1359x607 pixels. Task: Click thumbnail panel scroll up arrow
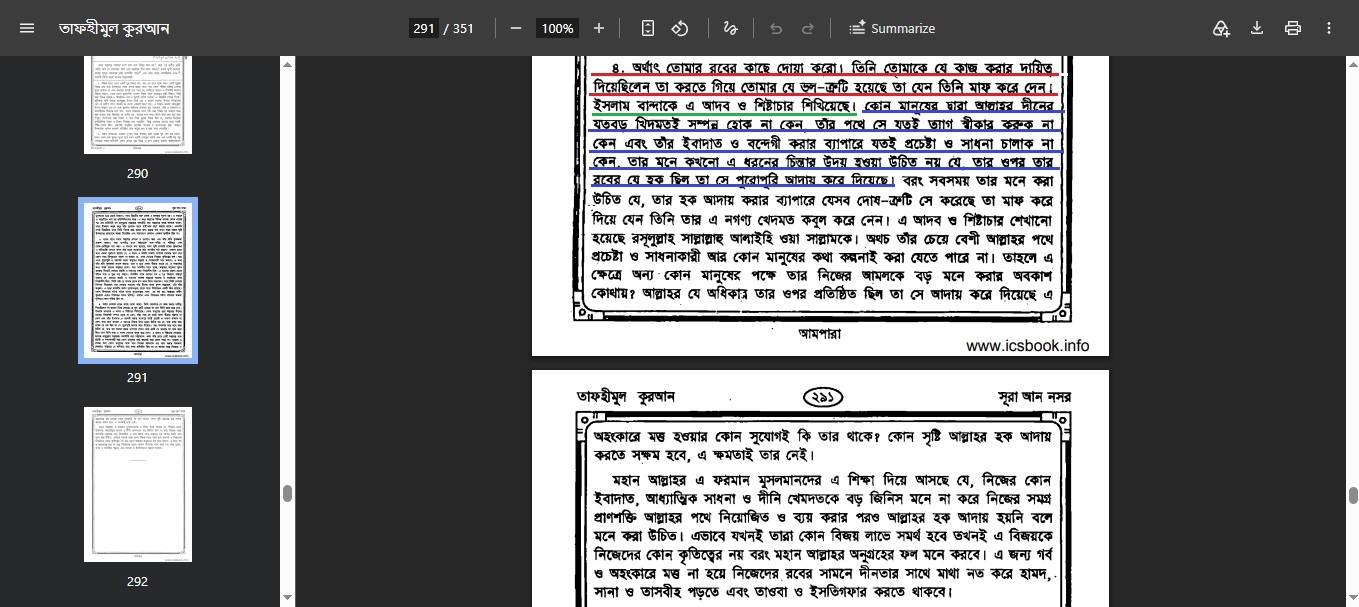[x=287, y=64]
